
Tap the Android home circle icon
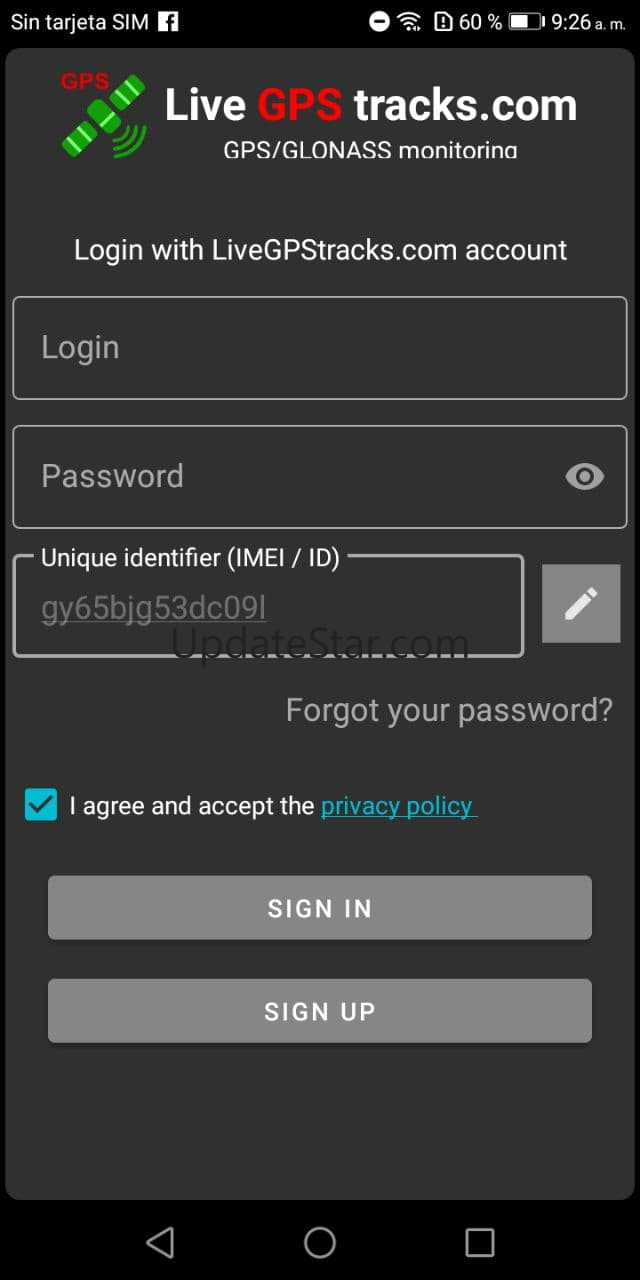pyautogui.click(x=320, y=1242)
